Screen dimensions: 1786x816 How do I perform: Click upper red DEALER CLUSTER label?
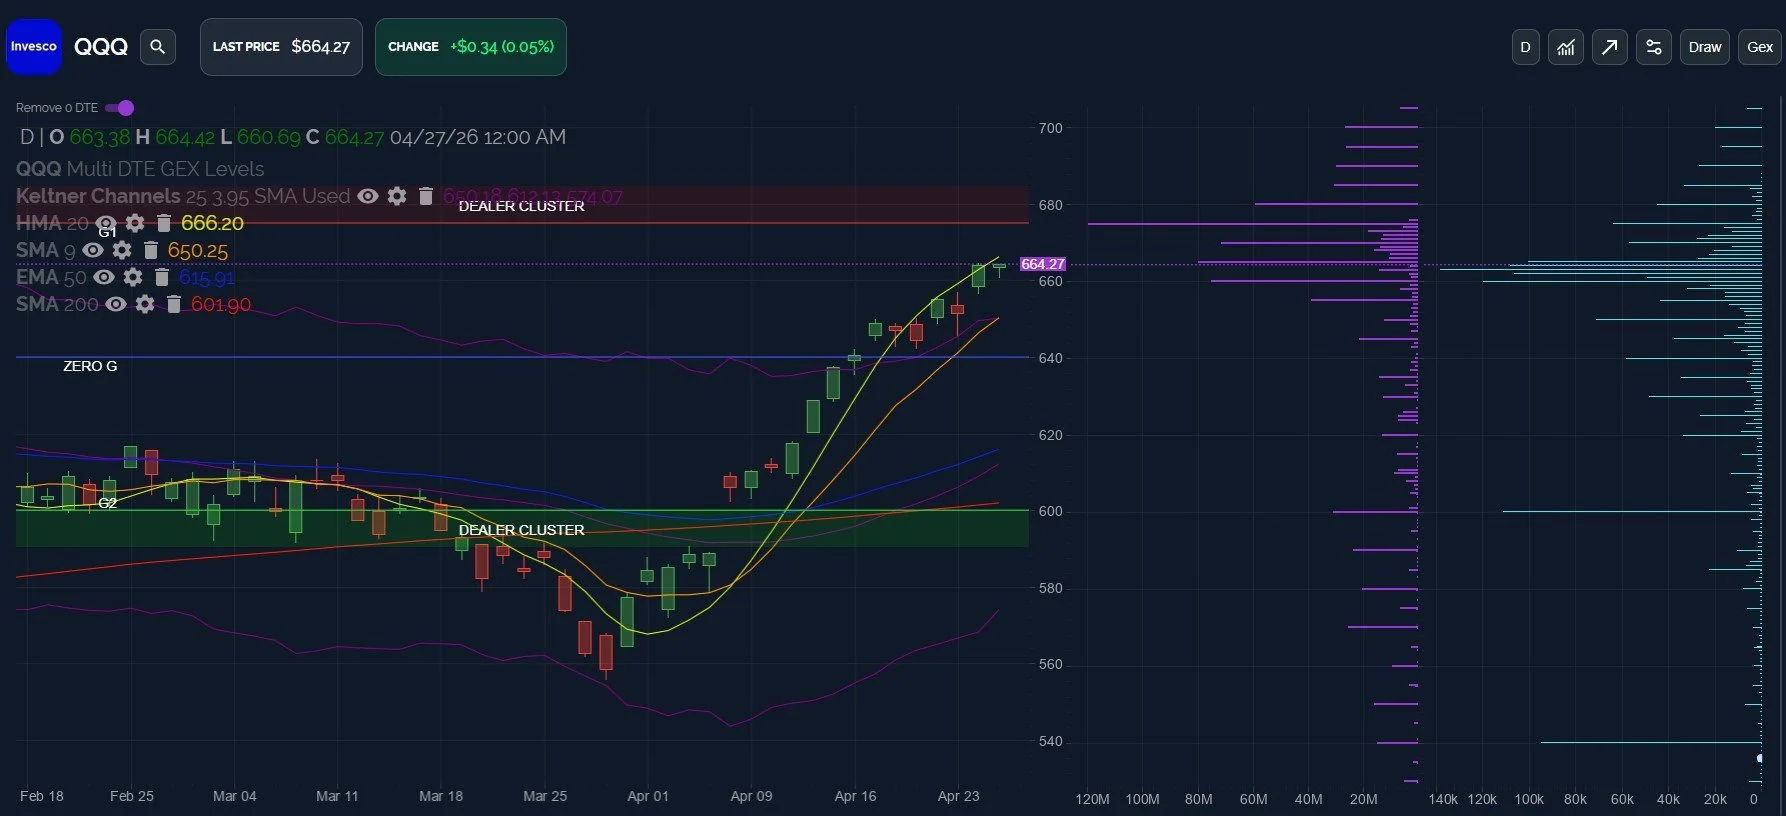tap(521, 206)
